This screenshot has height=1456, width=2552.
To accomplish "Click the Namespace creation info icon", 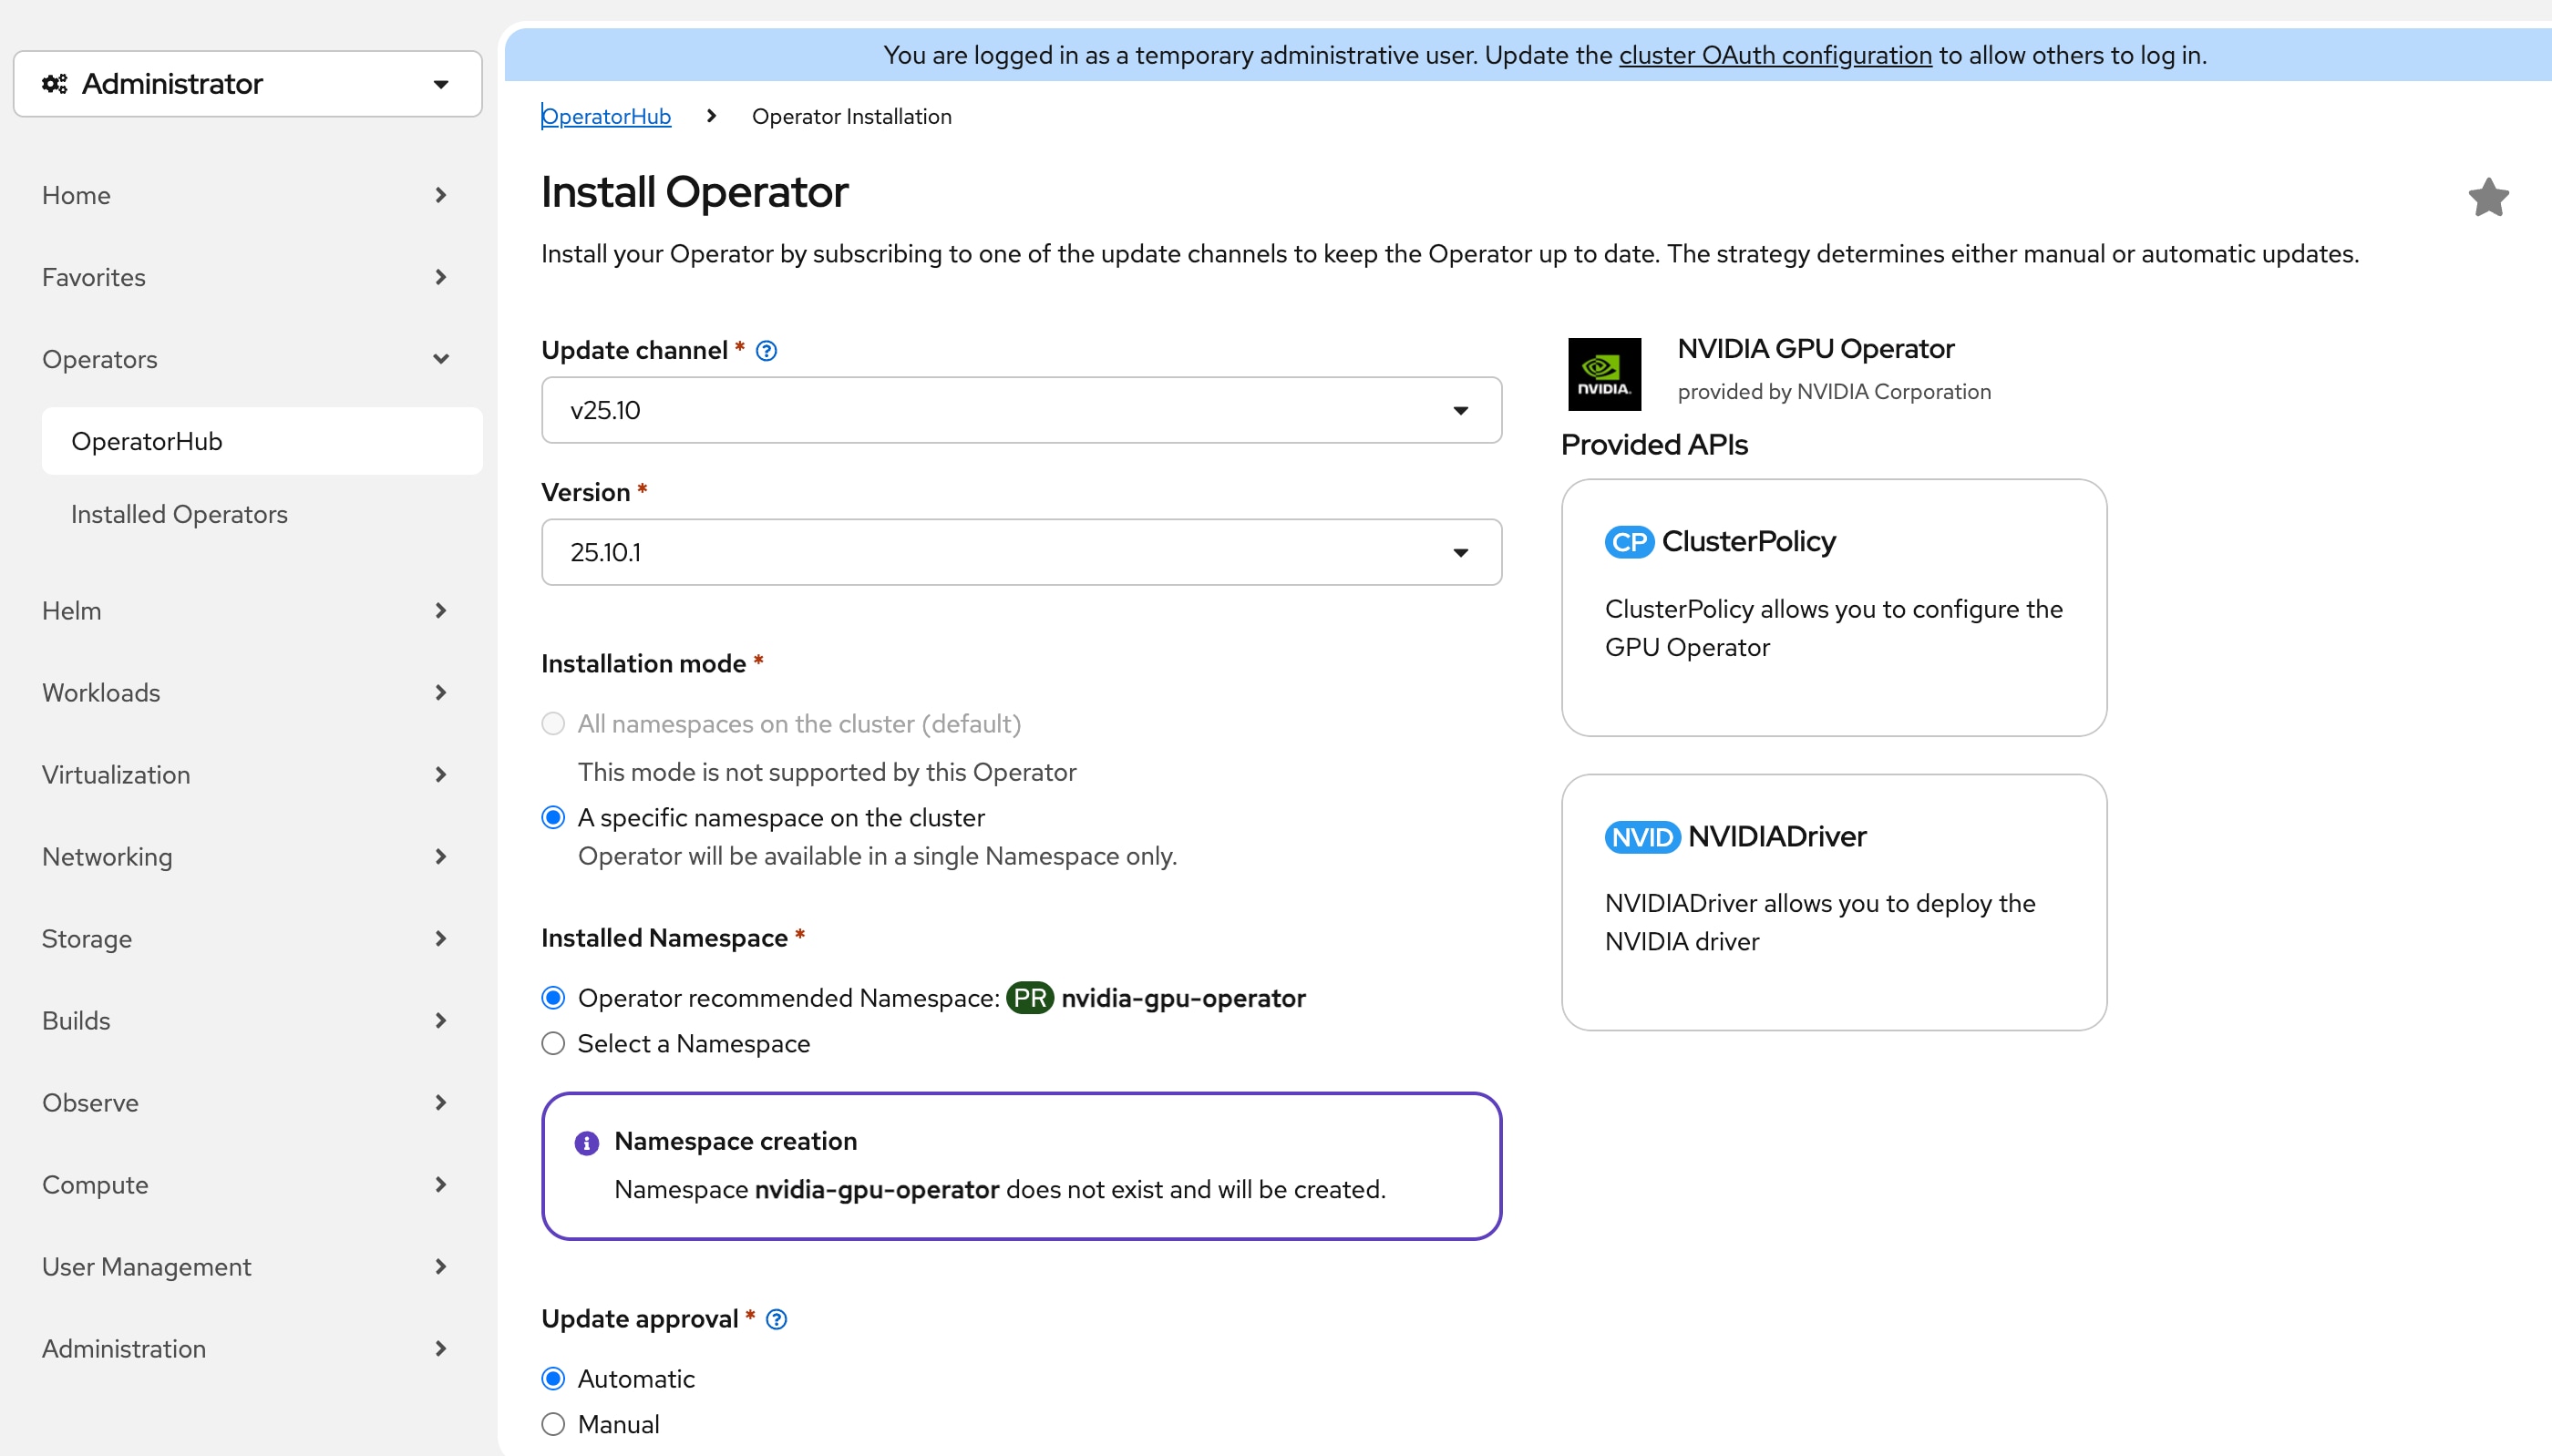I will tap(587, 1143).
